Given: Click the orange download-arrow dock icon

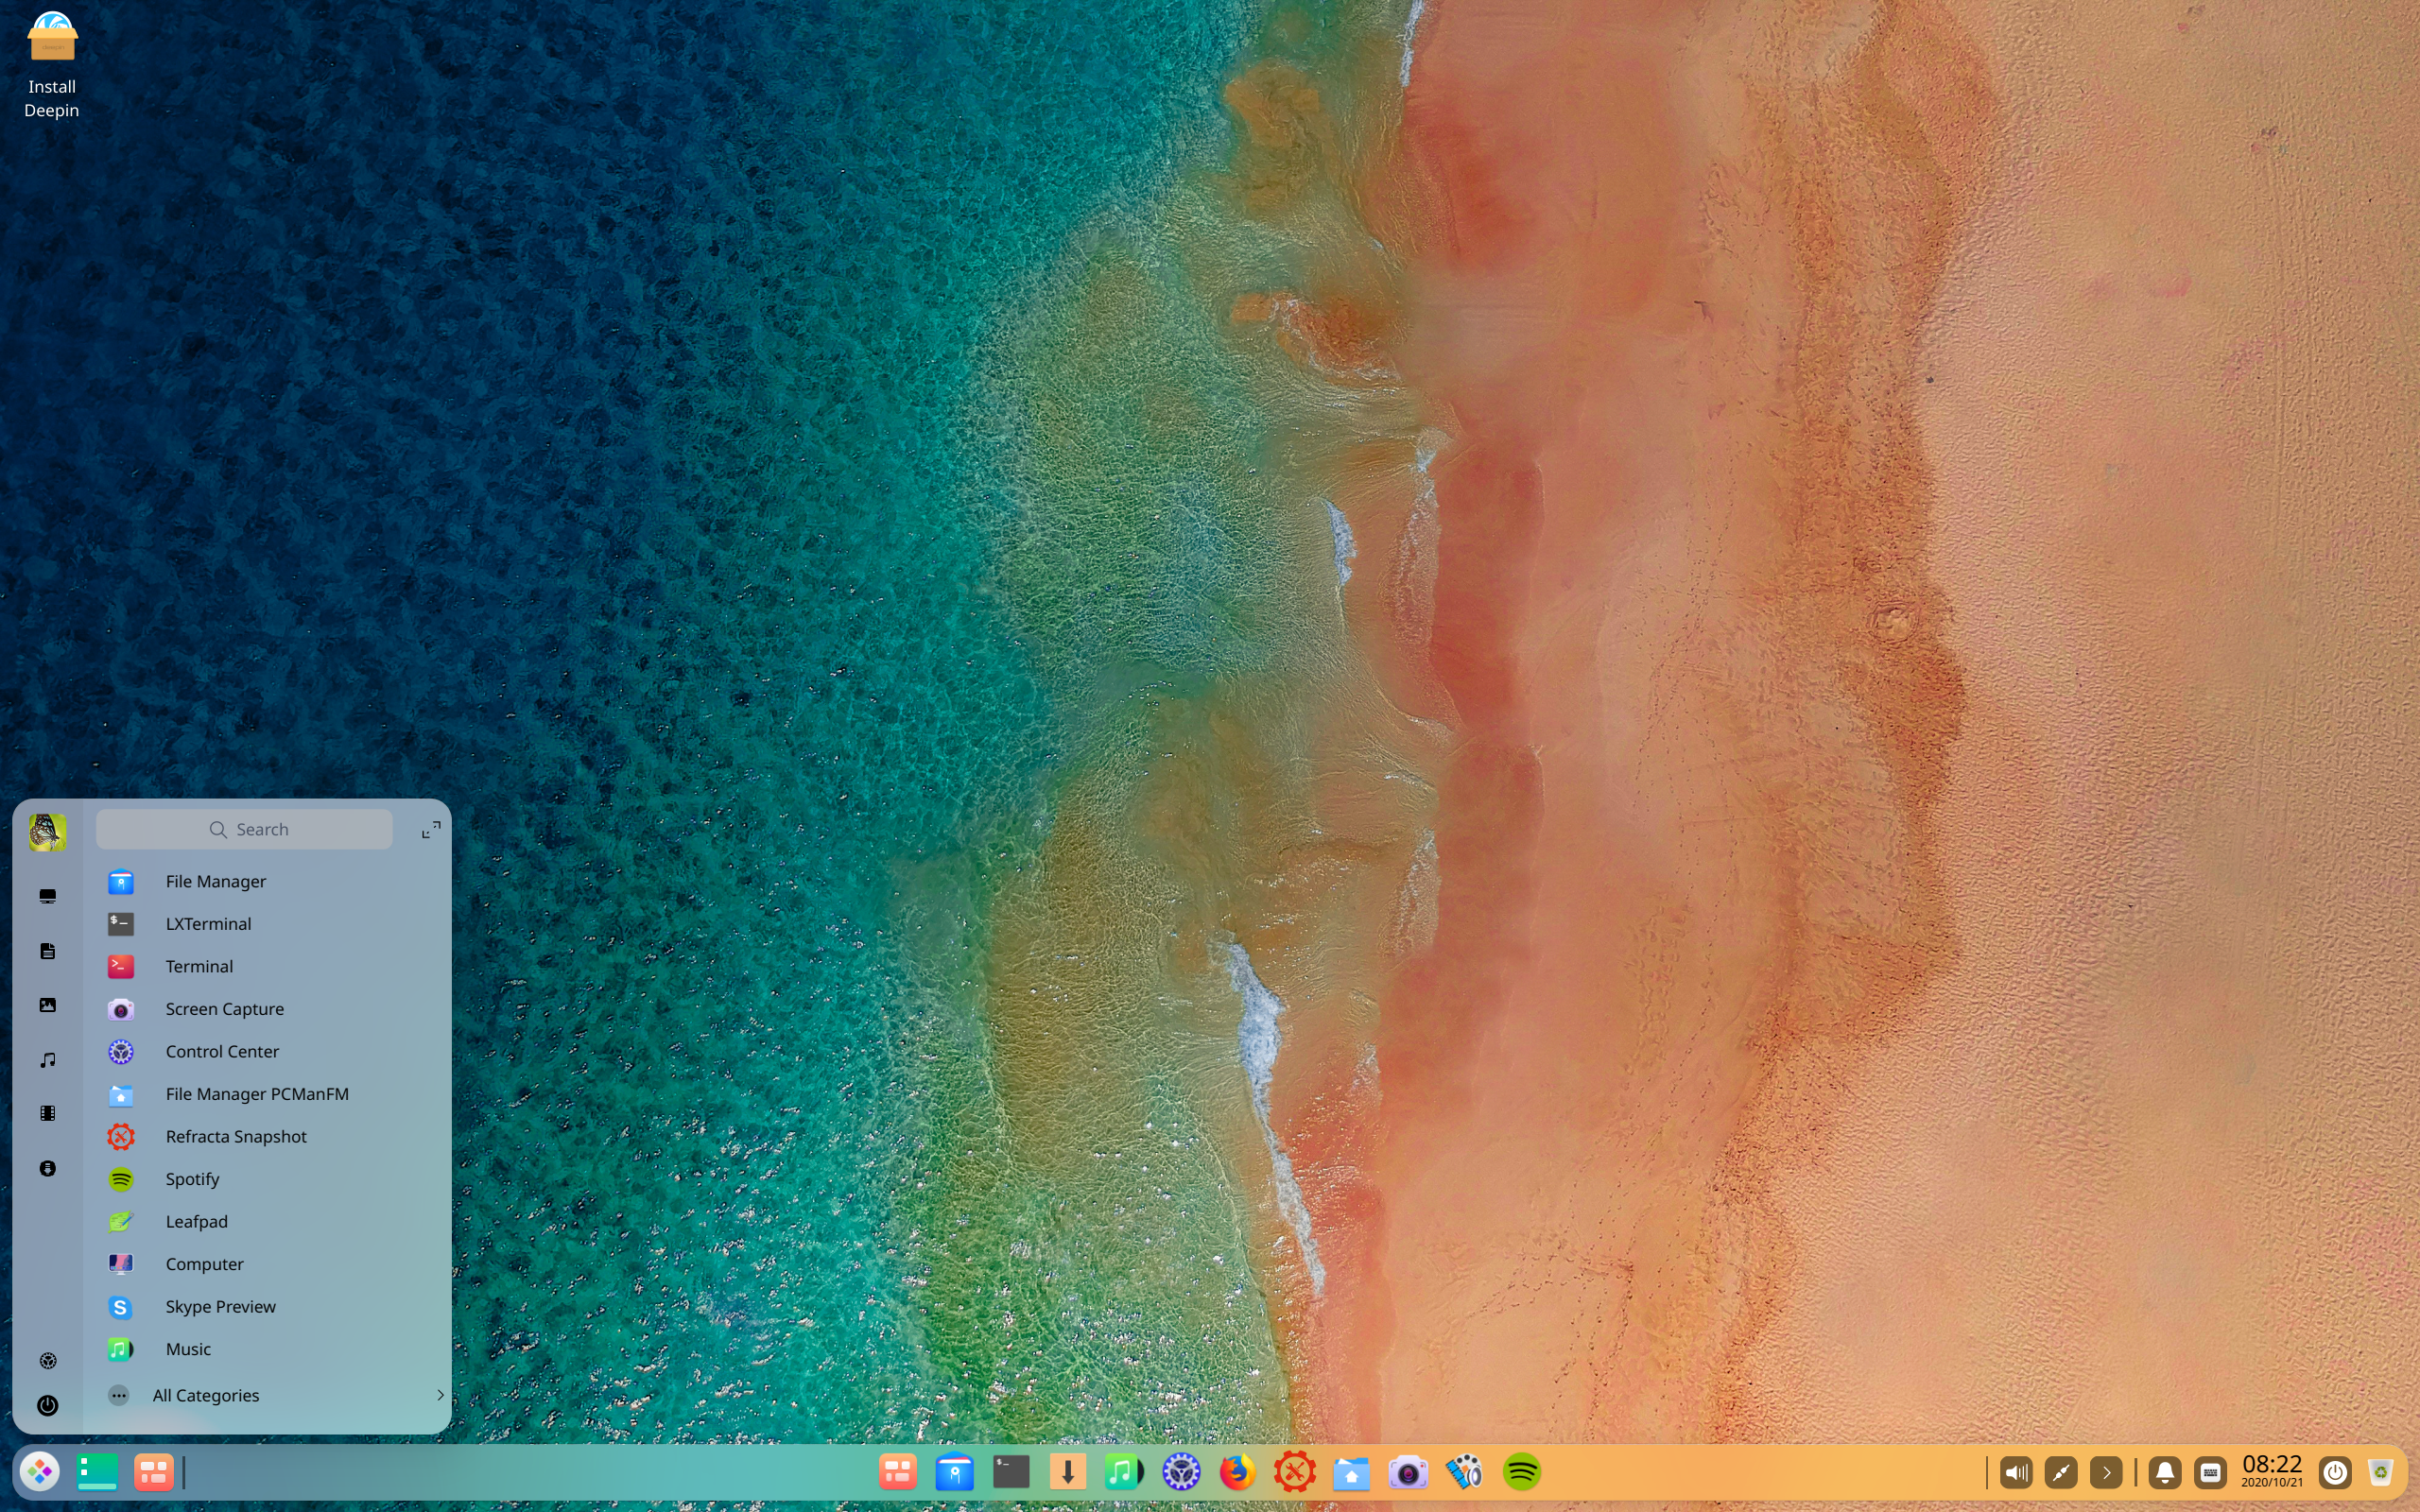Looking at the screenshot, I should point(1068,1472).
